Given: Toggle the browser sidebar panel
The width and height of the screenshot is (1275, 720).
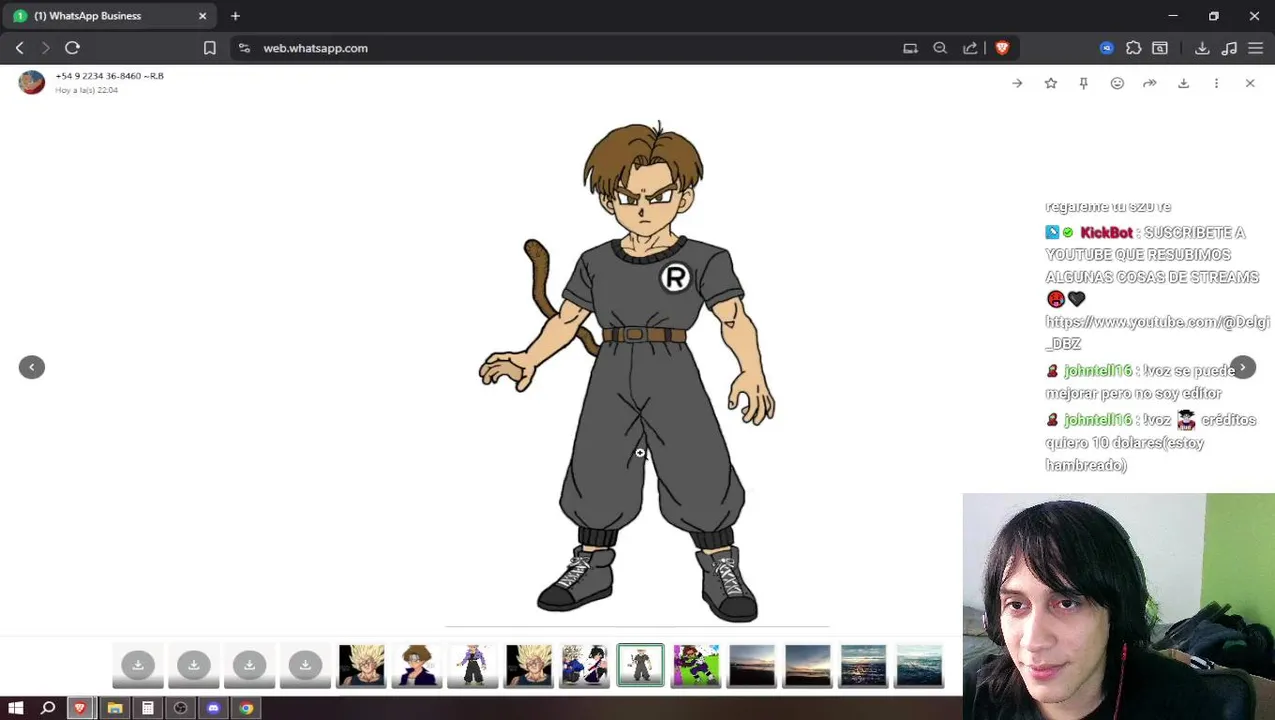Looking at the screenshot, I should [x=1160, y=48].
